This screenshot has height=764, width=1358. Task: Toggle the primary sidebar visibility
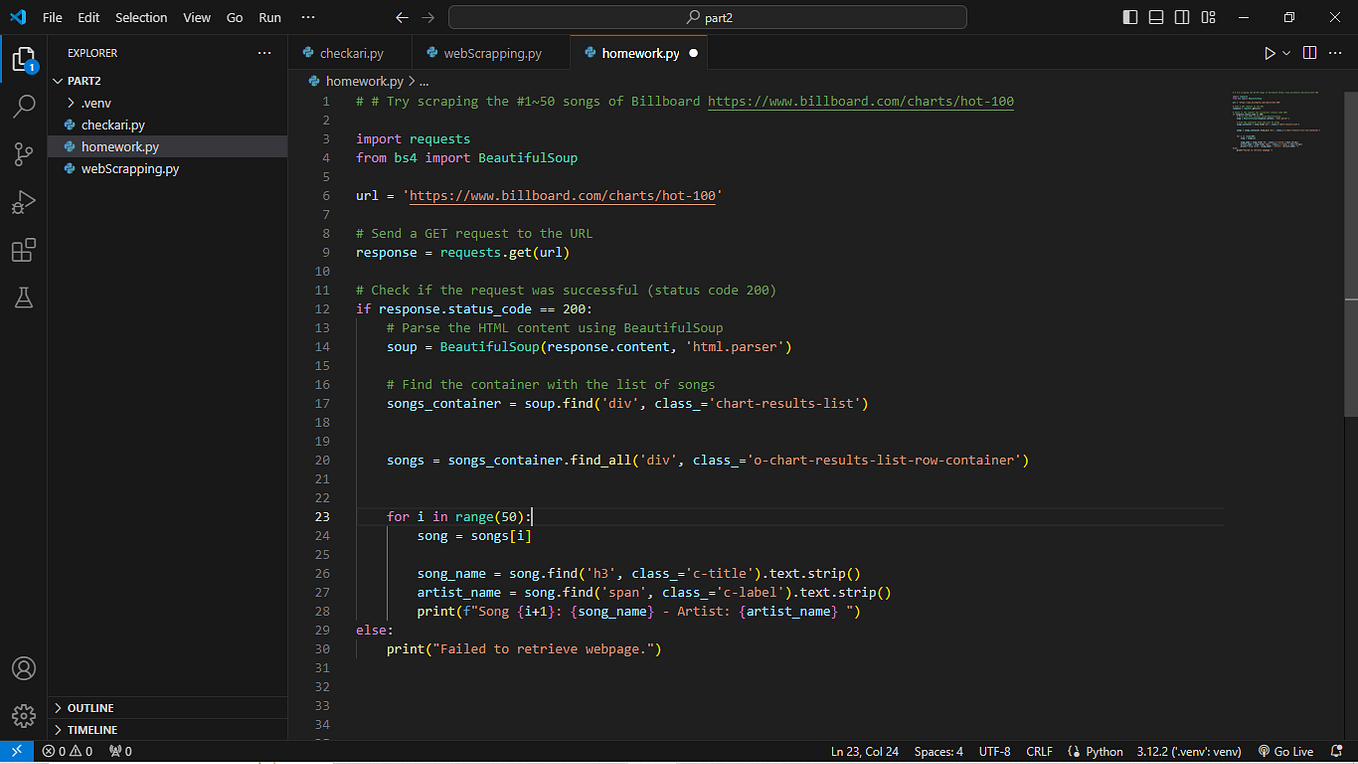coord(1129,17)
